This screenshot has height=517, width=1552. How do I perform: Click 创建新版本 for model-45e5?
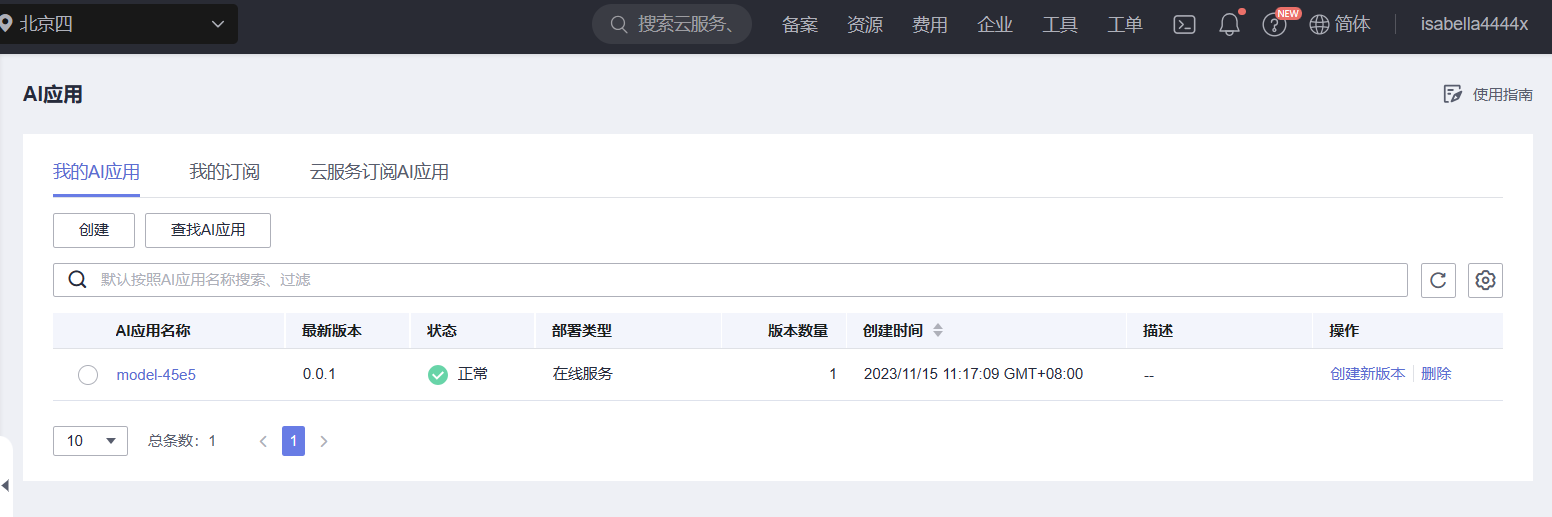(x=1367, y=374)
